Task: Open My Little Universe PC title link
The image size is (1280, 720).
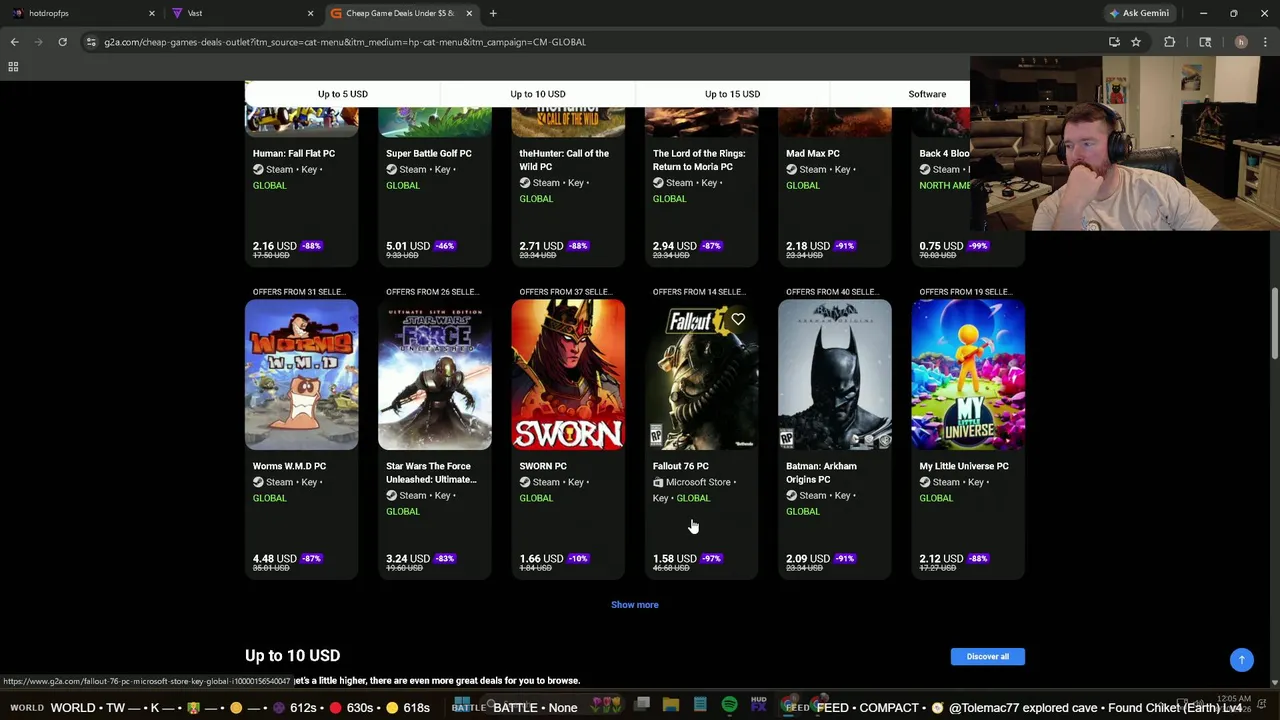Action: click(x=964, y=466)
